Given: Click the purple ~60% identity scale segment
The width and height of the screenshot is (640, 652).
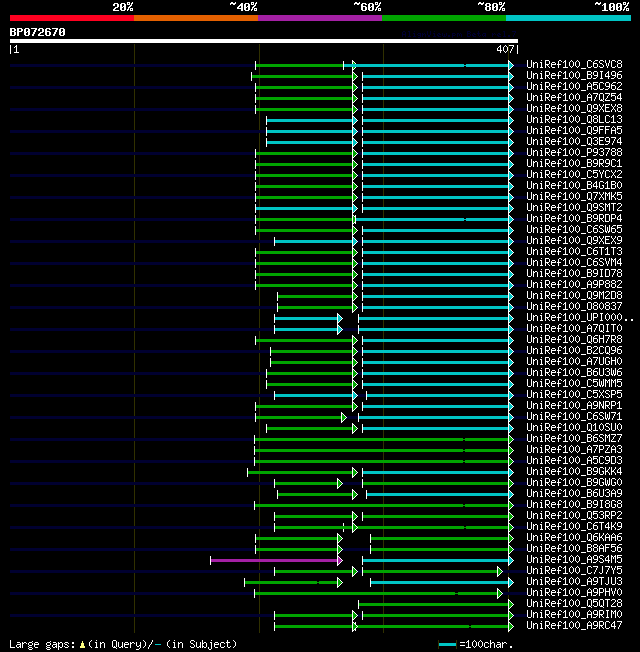Looking at the screenshot, I should tap(320, 18).
